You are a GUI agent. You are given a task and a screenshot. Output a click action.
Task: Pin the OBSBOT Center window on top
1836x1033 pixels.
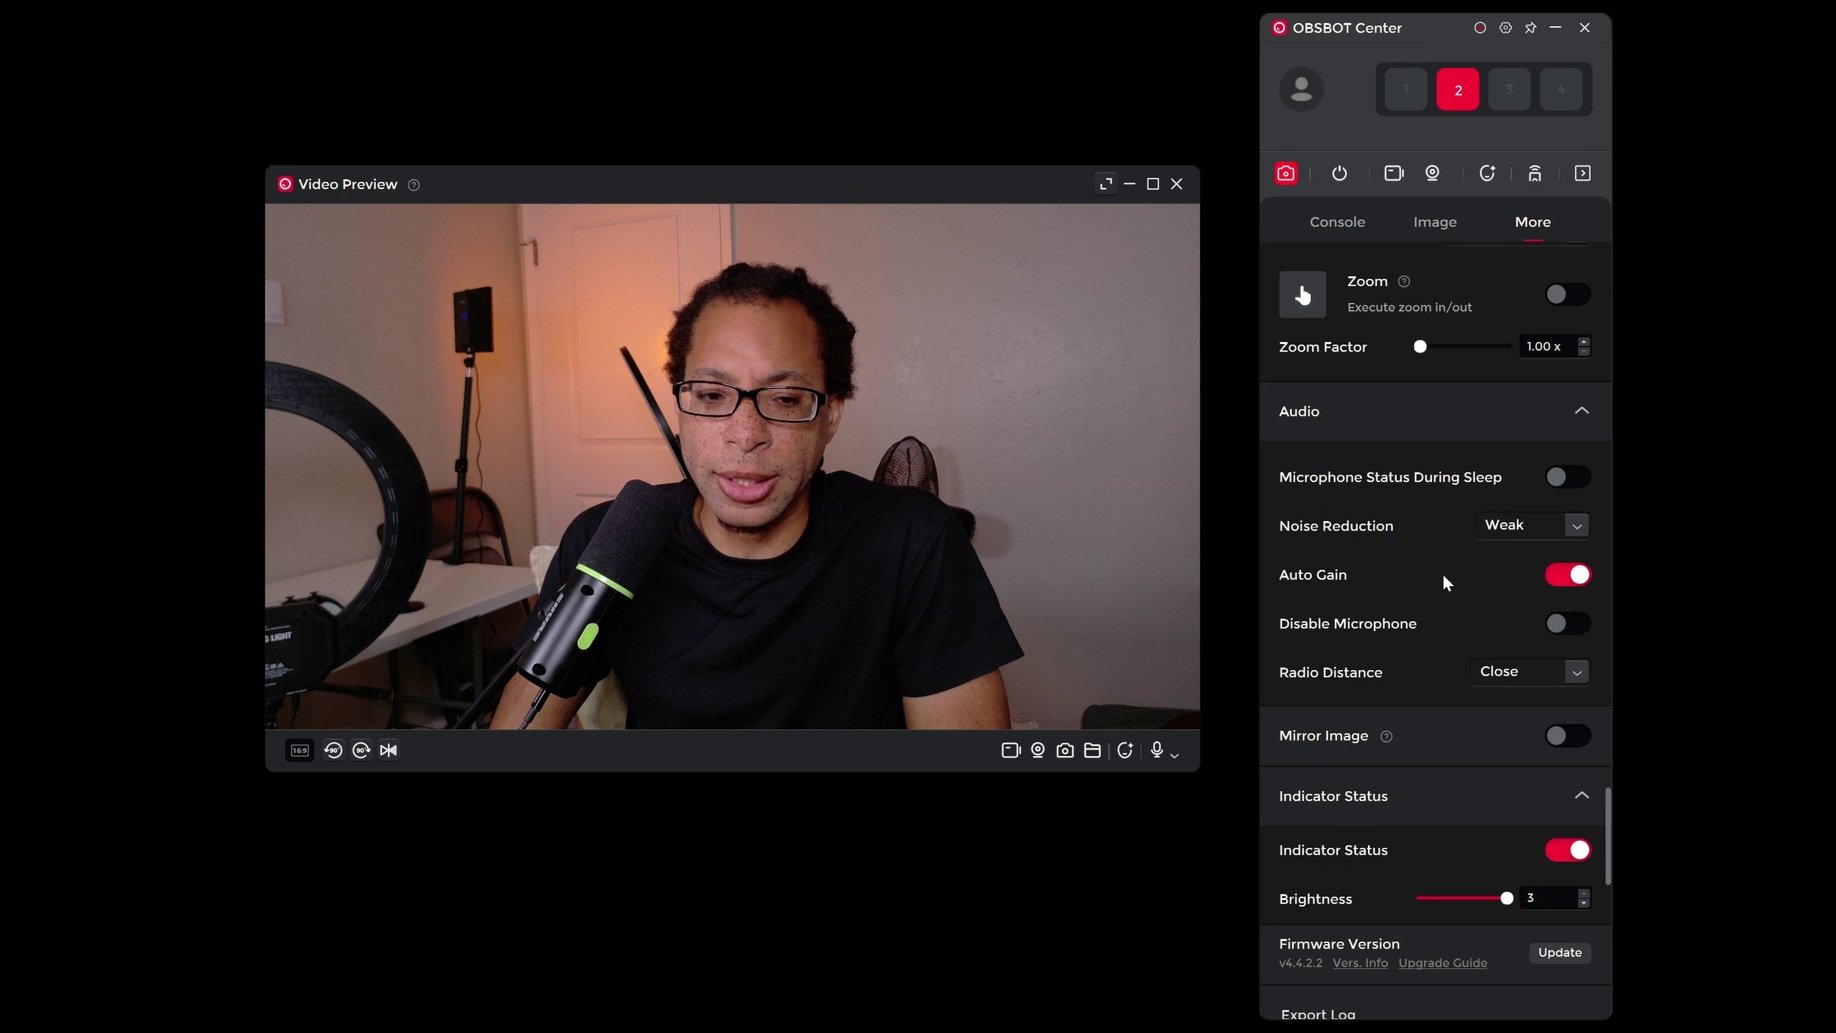[1530, 28]
